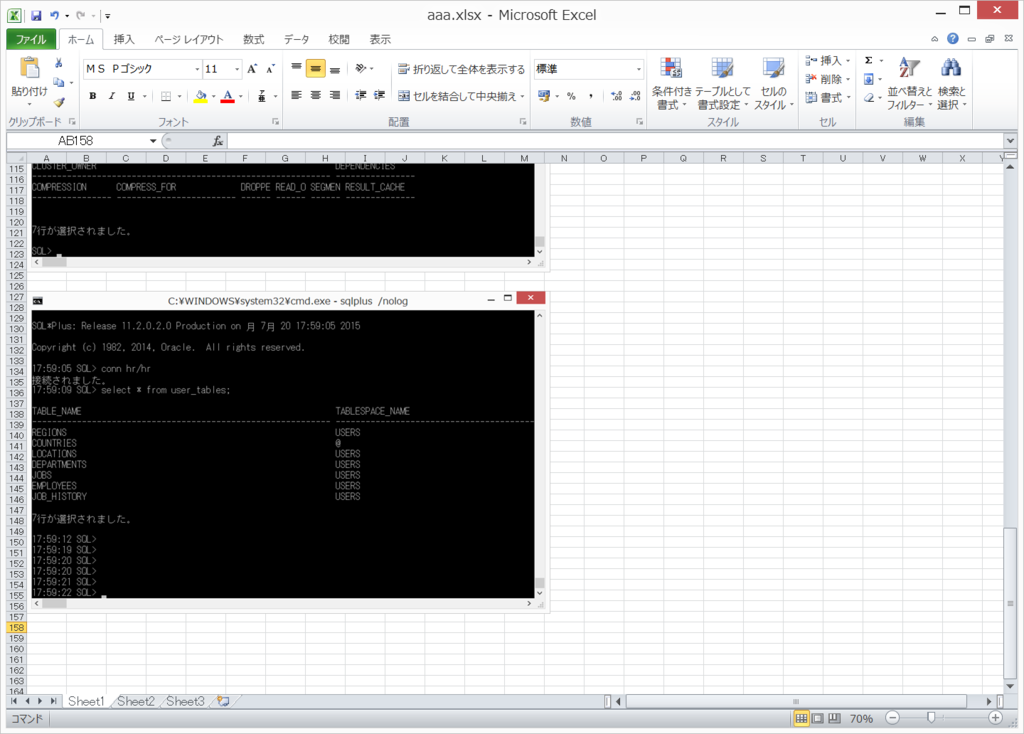The width and height of the screenshot is (1024, 734).
Task: Click the Percent style icon
Action: 571,96
